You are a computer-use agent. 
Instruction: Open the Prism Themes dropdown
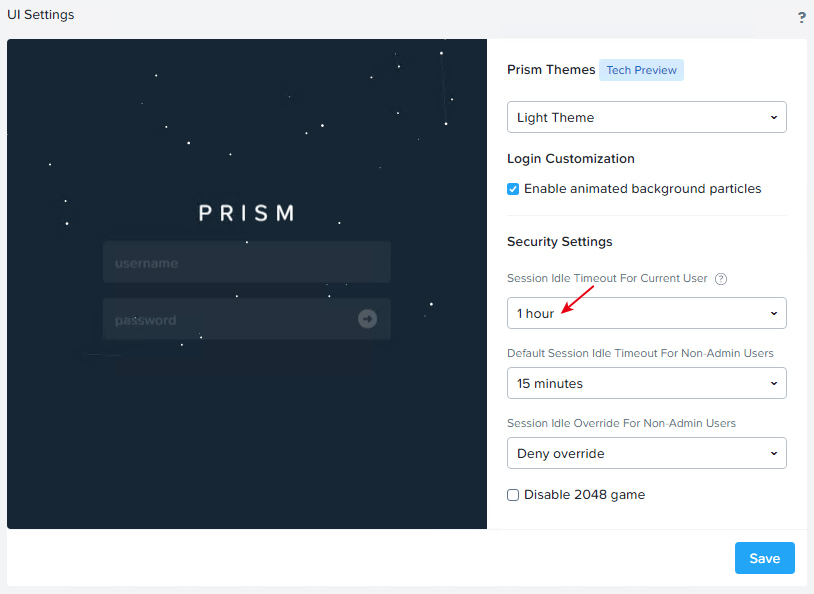tap(646, 117)
